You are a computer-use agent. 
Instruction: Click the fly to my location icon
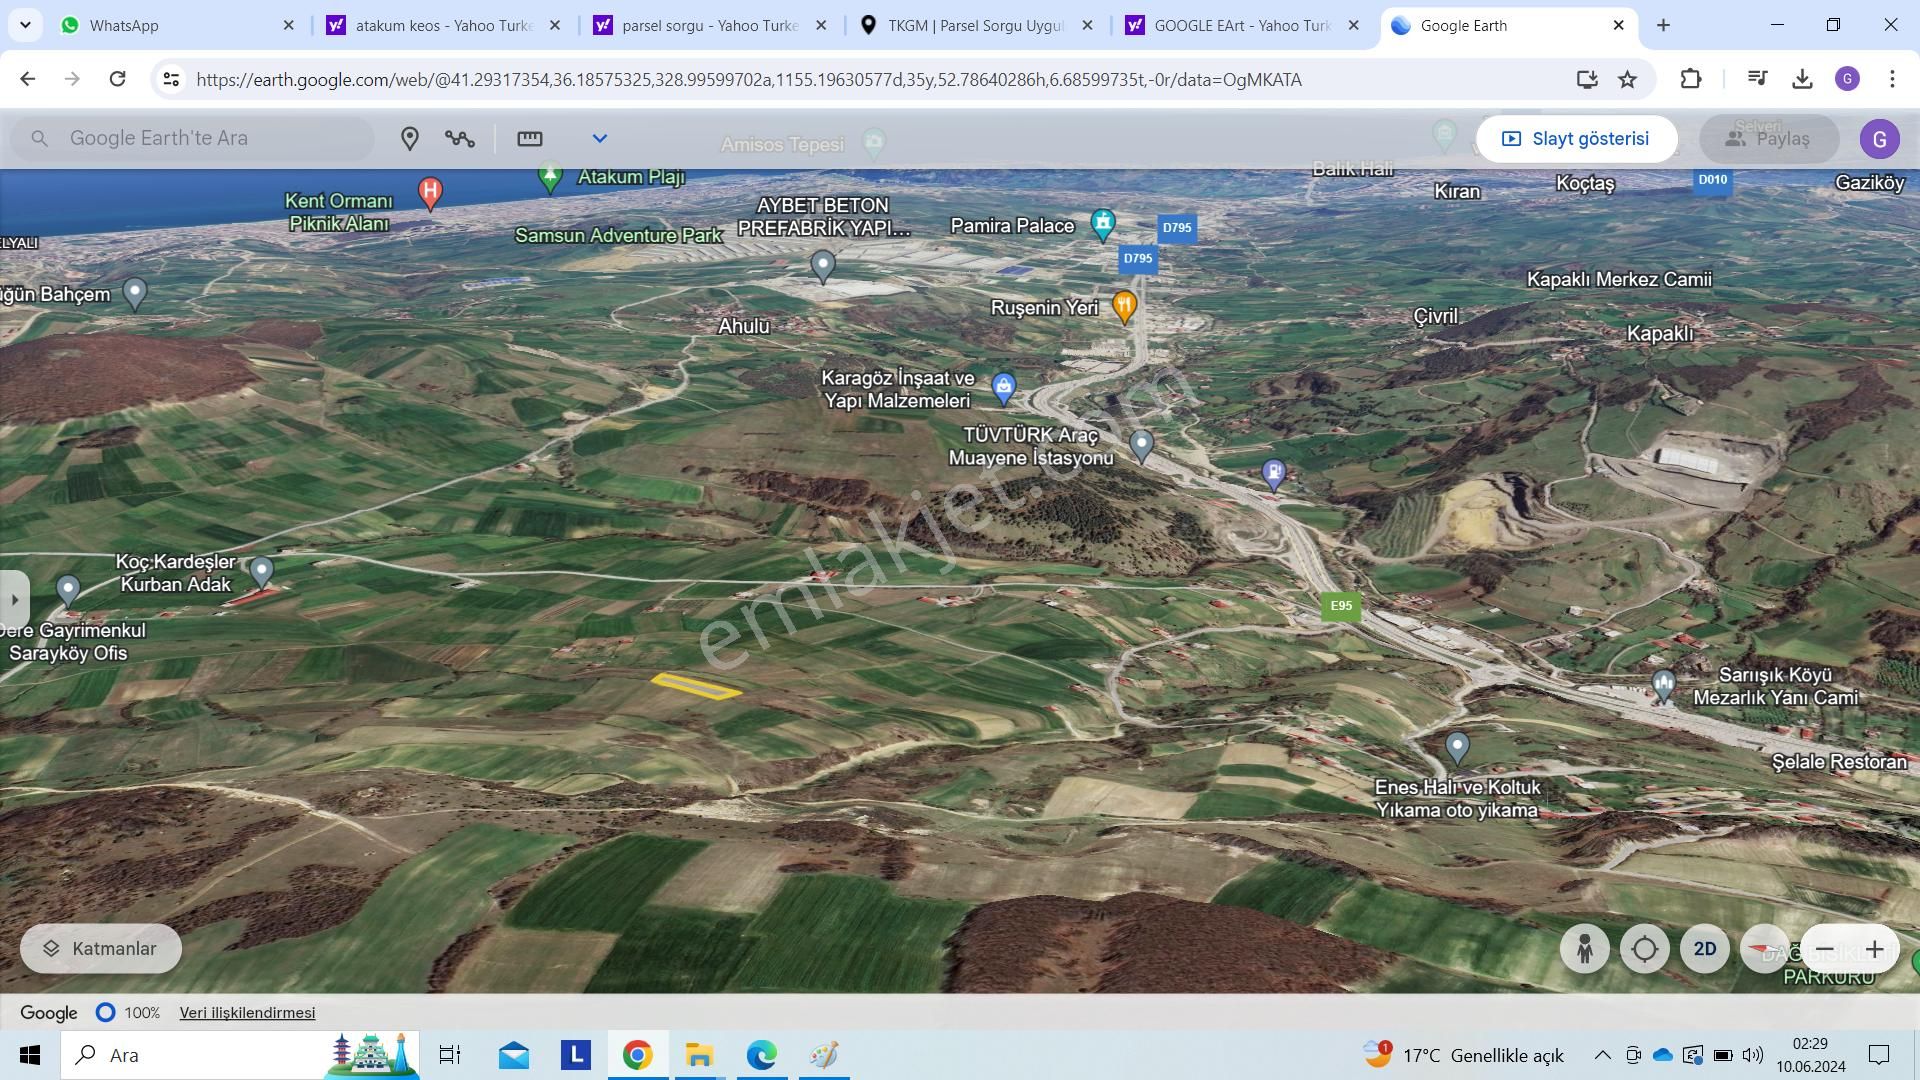pos(1645,949)
